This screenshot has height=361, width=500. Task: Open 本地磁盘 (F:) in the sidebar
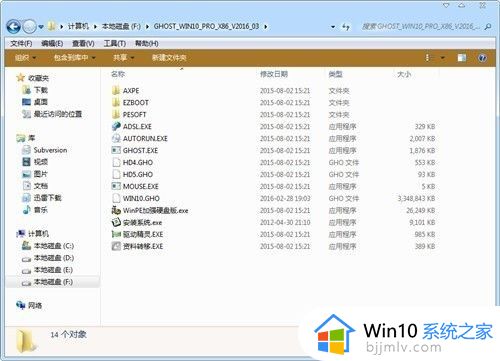pos(53,282)
